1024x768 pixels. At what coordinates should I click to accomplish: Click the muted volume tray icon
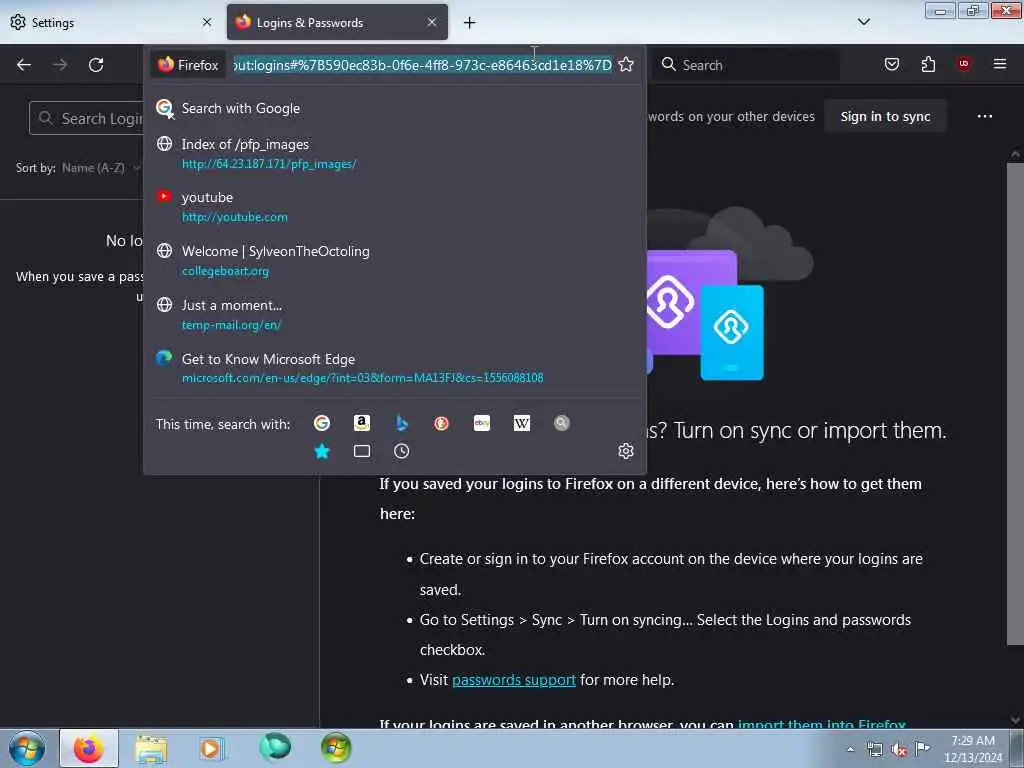899,749
